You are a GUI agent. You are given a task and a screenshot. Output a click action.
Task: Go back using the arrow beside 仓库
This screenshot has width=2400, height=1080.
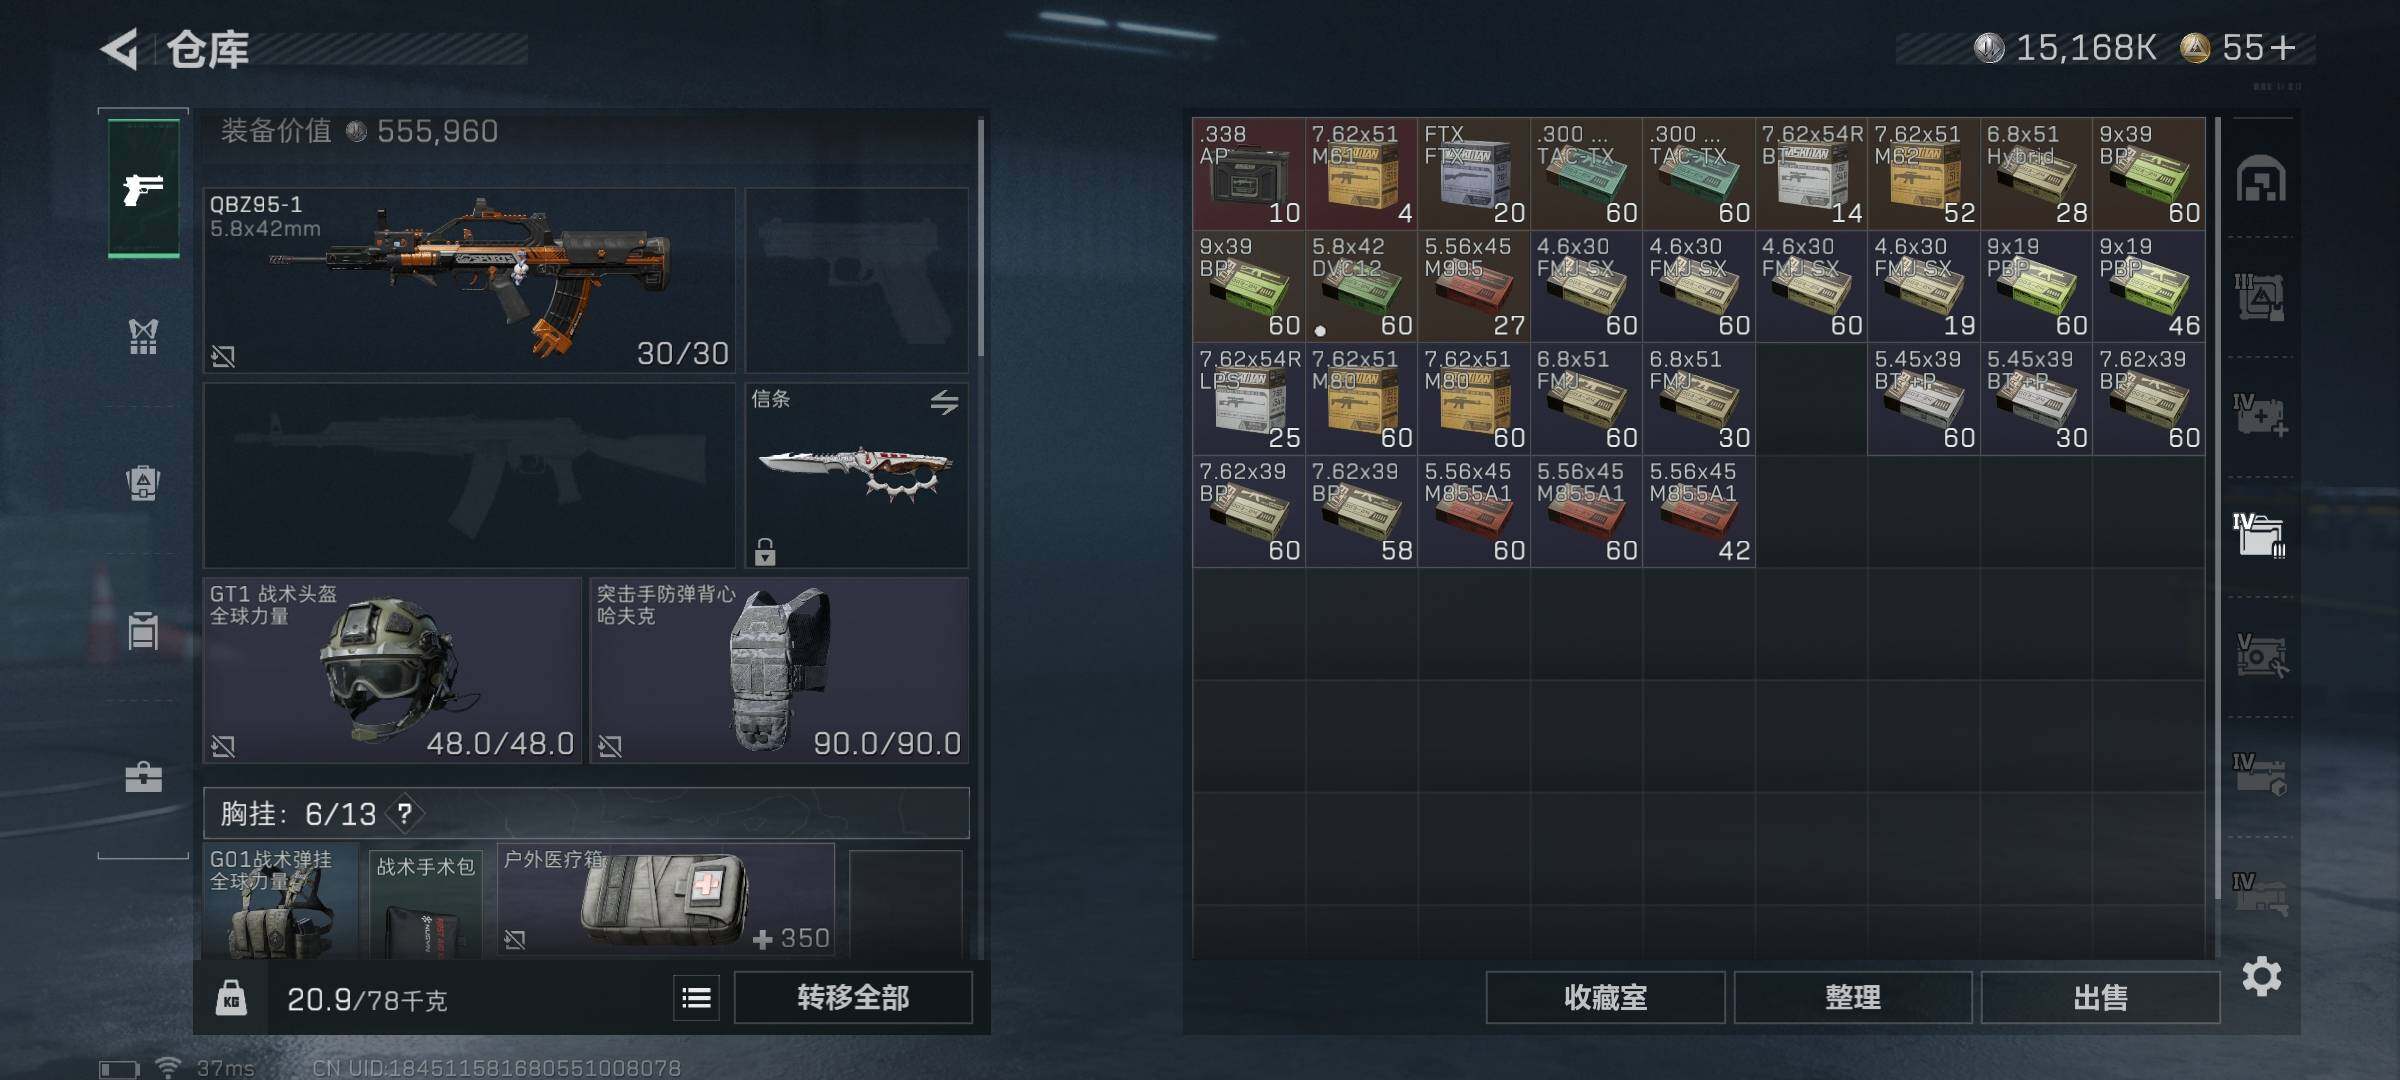tap(120, 49)
